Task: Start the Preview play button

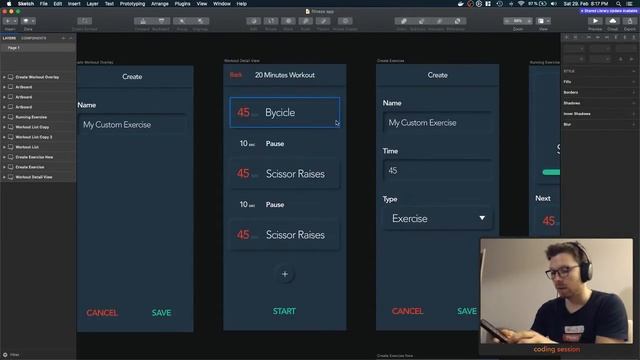Action: coord(595,21)
